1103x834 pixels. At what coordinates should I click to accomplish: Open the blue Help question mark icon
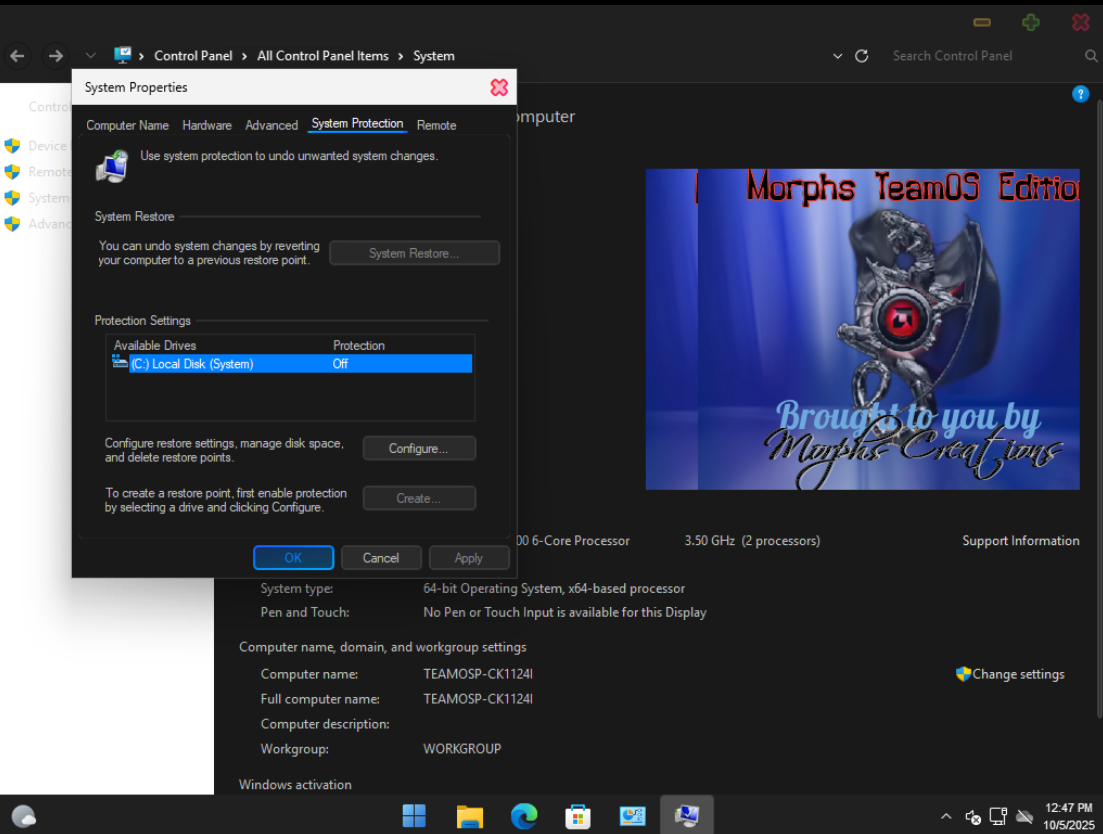click(1080, 94)
